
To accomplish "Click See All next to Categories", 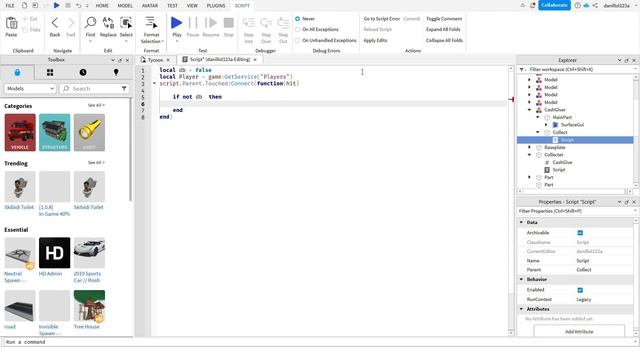I will point(96,105).
